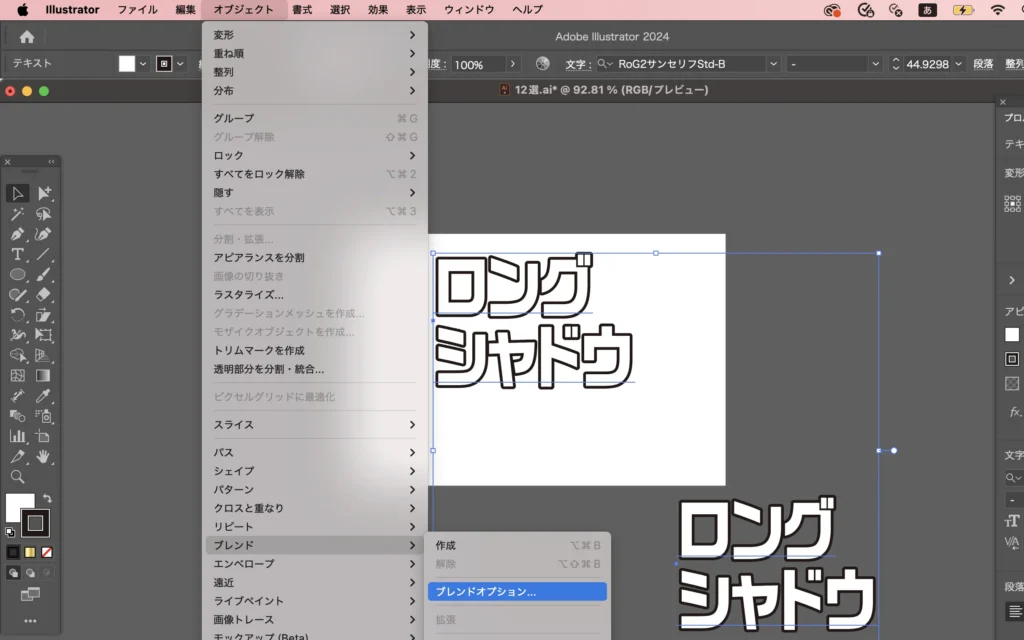
Task: Click the ラスタライズ... menu command
Action: [x=249, y=295]
